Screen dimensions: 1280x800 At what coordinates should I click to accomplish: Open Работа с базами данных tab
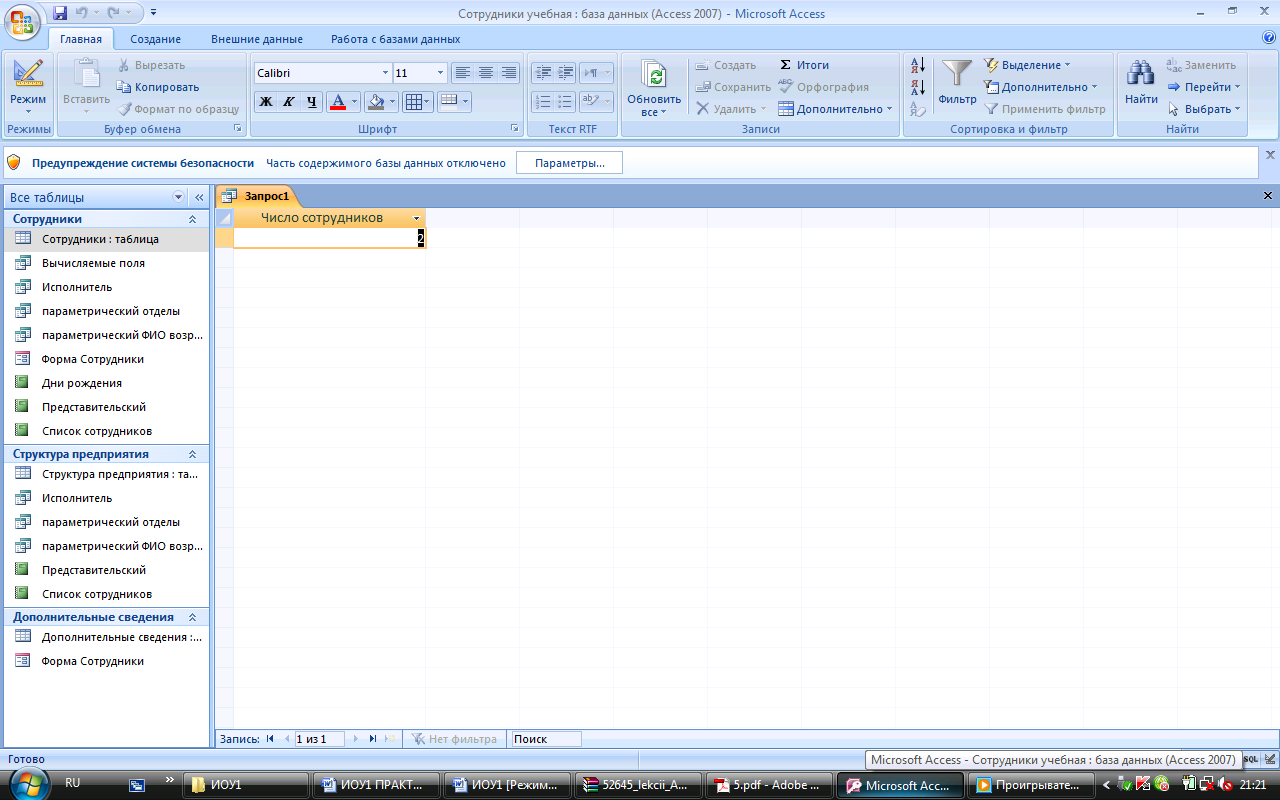[x=396, y=39]
